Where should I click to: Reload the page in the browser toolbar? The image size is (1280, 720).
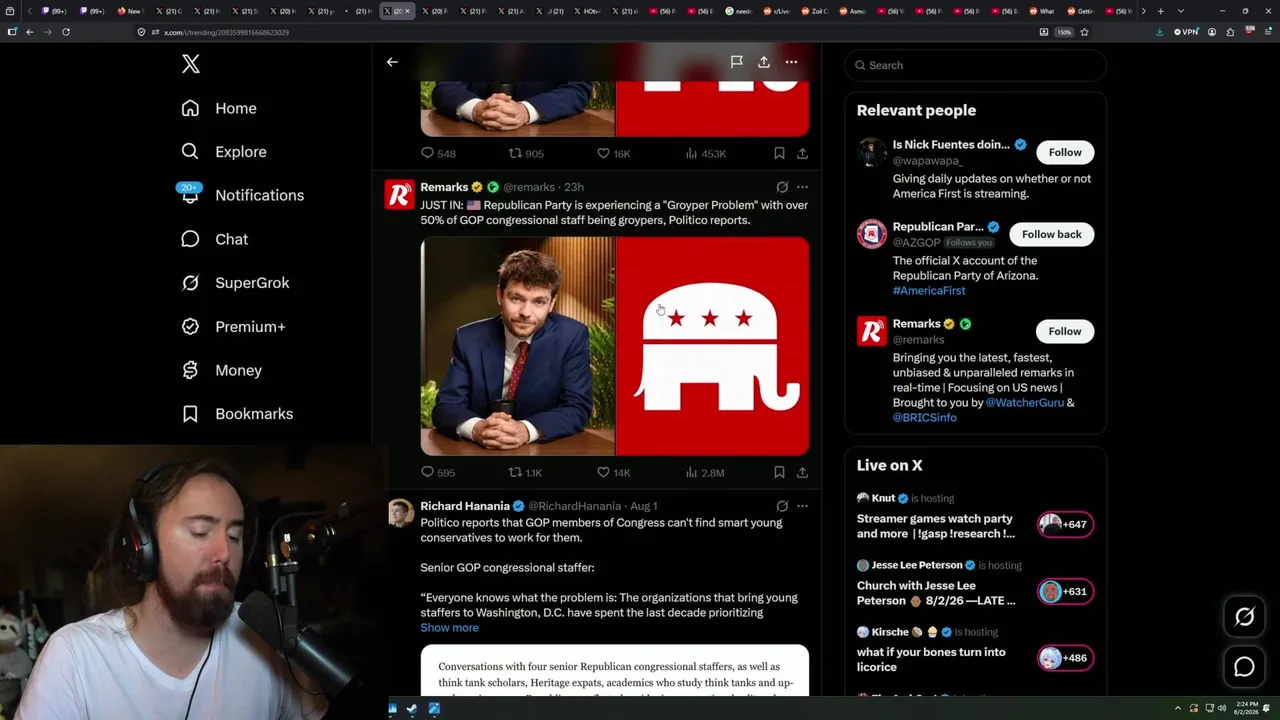(x=66, y=32)
